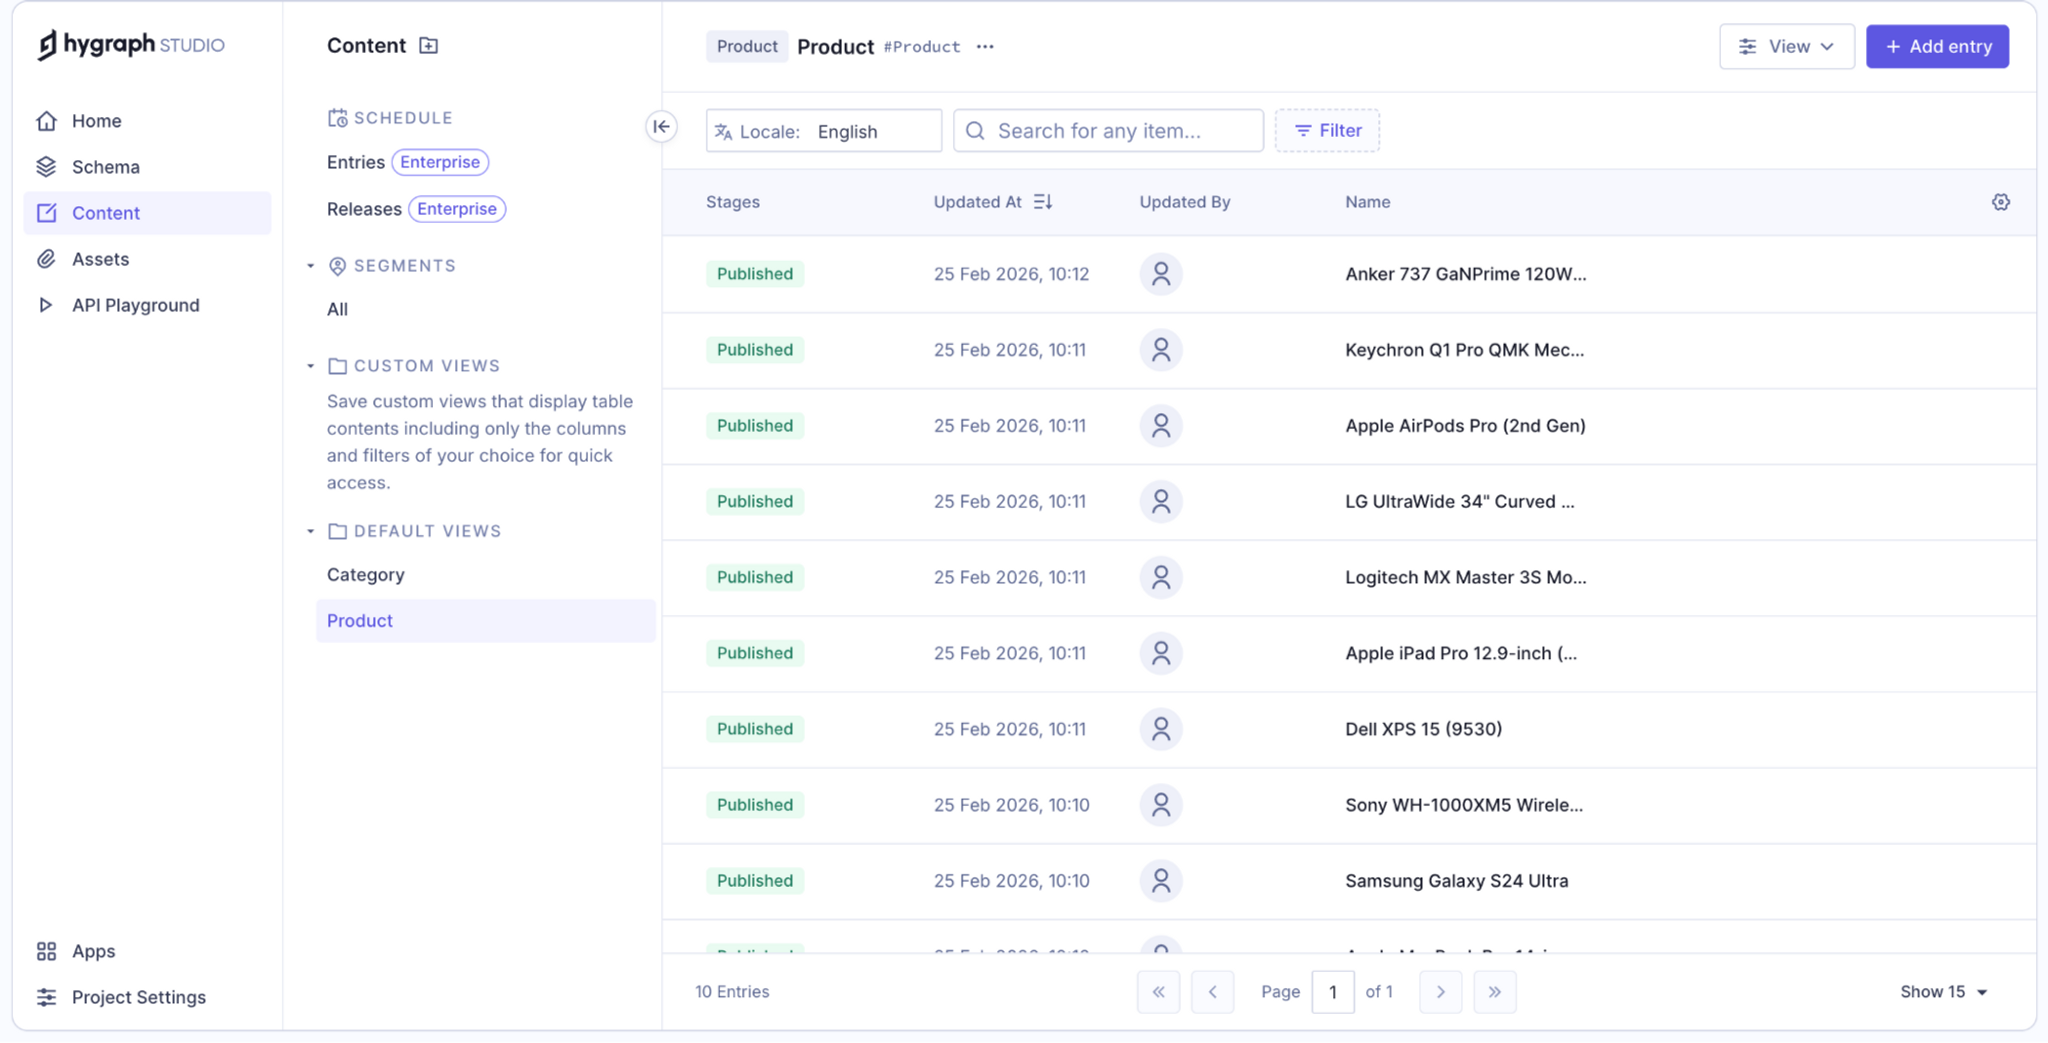
Task: Open Entries under Schedule
Action: coord(355,162)
